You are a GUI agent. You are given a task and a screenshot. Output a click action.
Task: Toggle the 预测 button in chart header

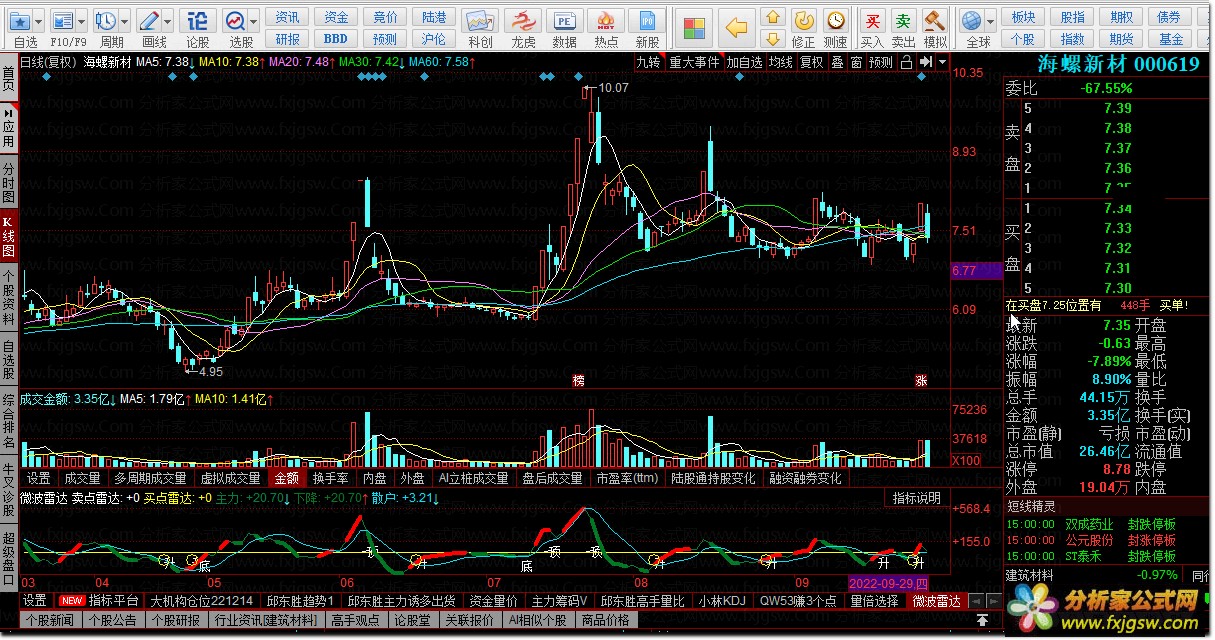(x=881, y=62)
